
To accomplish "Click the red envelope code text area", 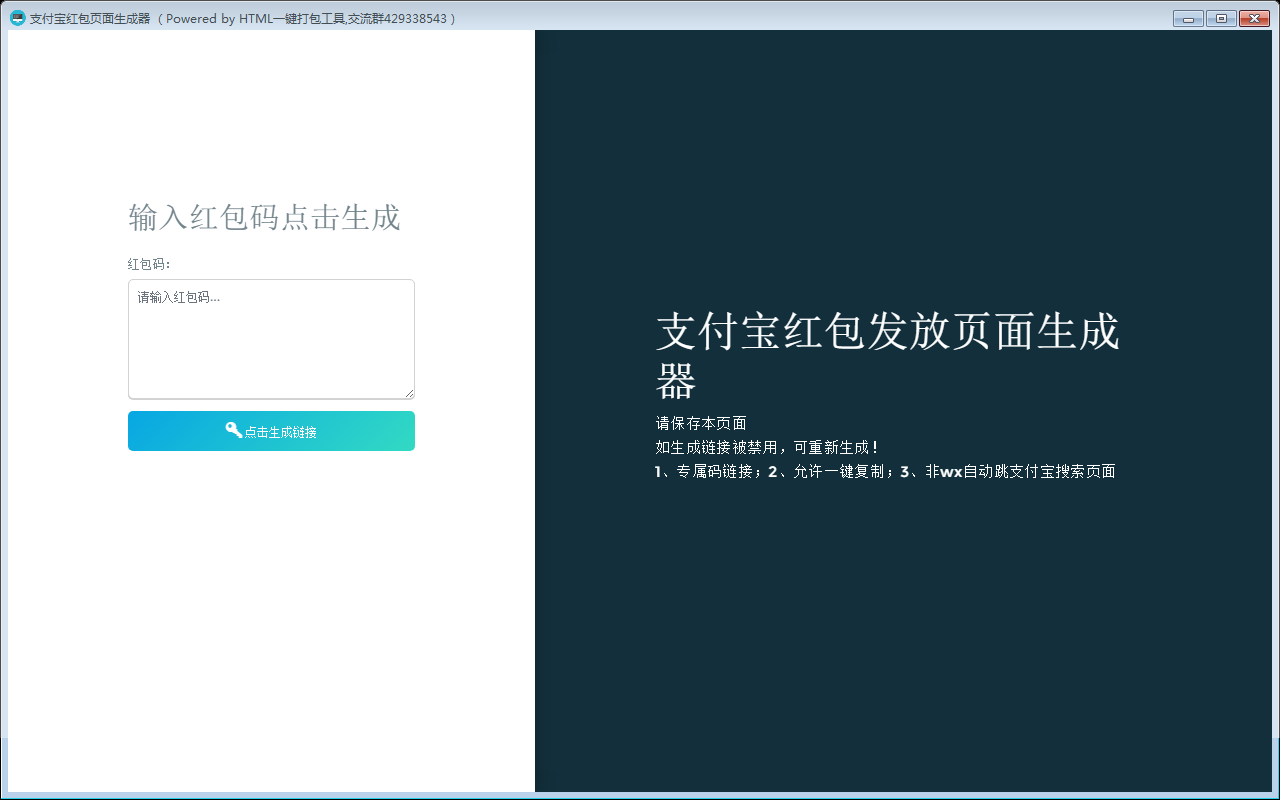I will click(271, 339).
